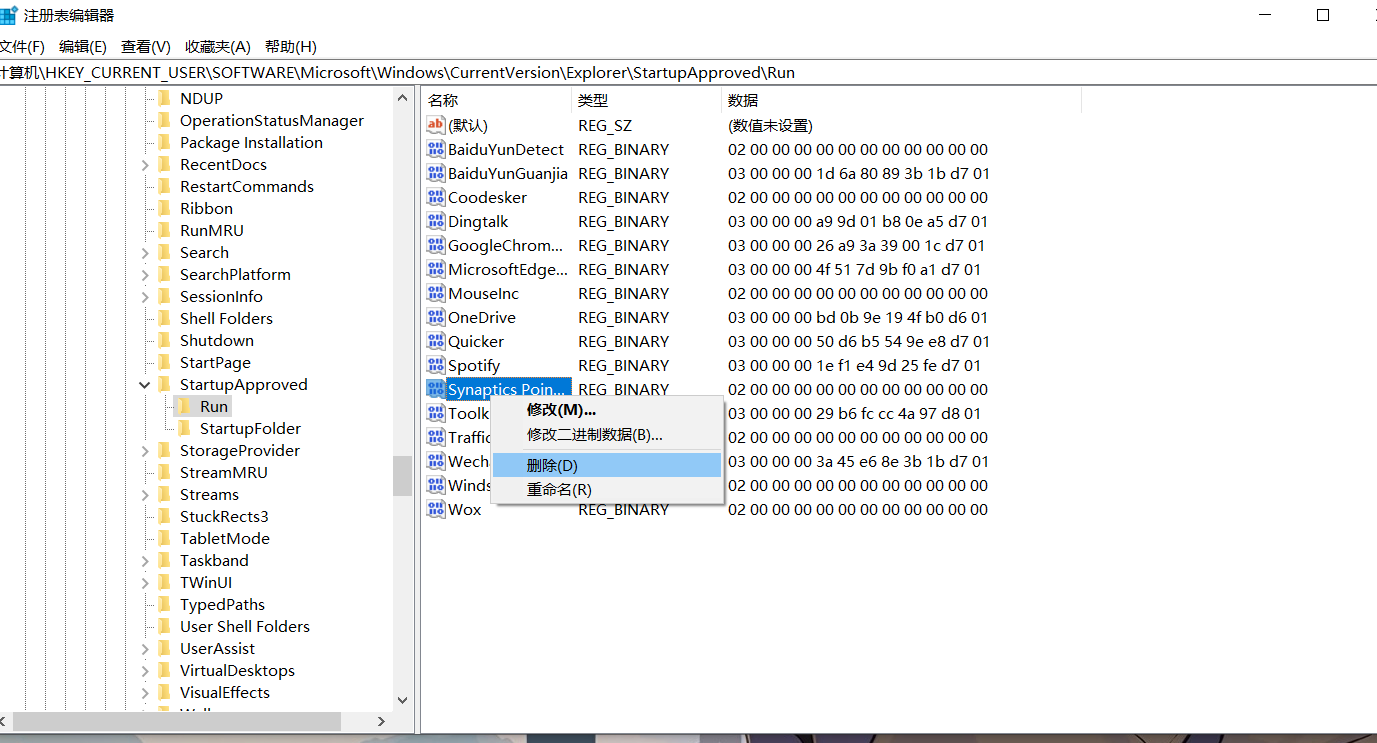Open the 查看(V) menu
1377x743 pixels.
point(146,46)
